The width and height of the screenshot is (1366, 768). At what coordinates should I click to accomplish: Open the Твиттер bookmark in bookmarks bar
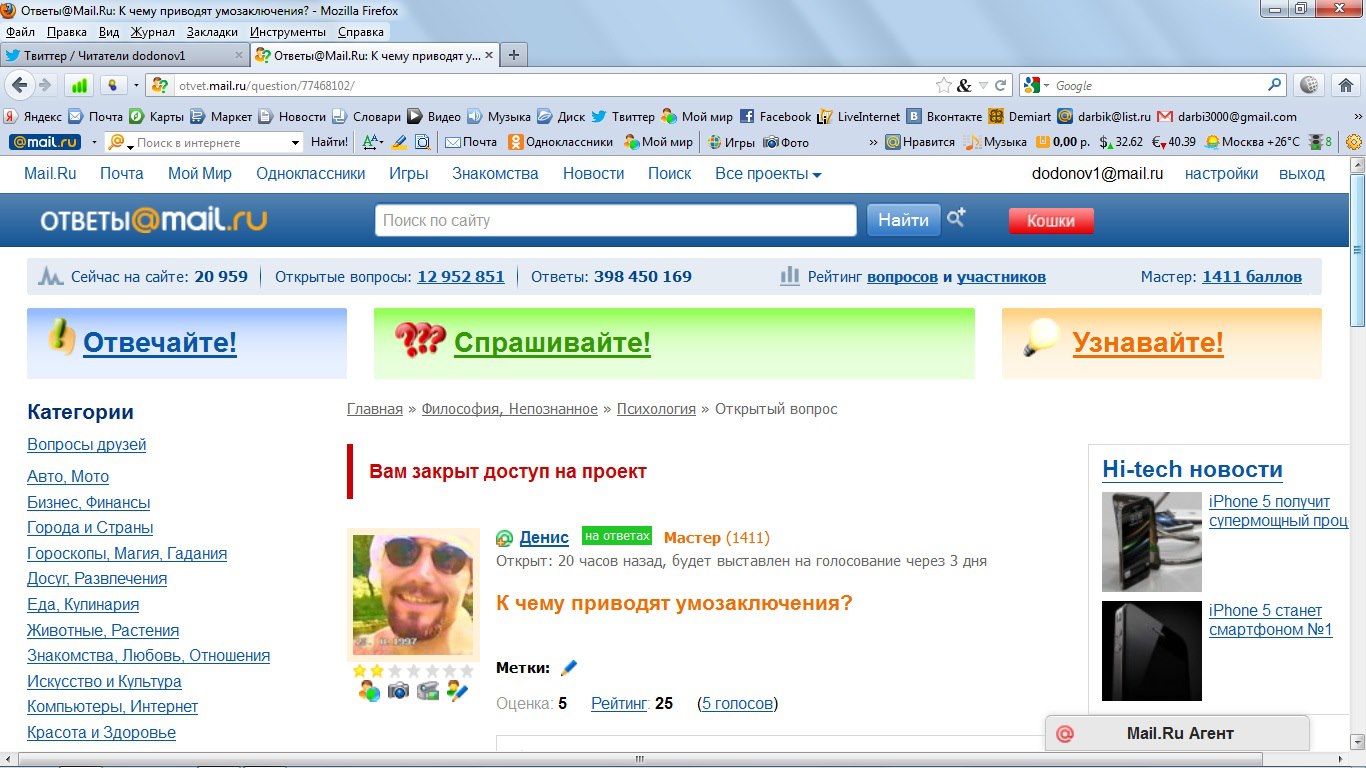pyautogui.click(x=622, y=116)
